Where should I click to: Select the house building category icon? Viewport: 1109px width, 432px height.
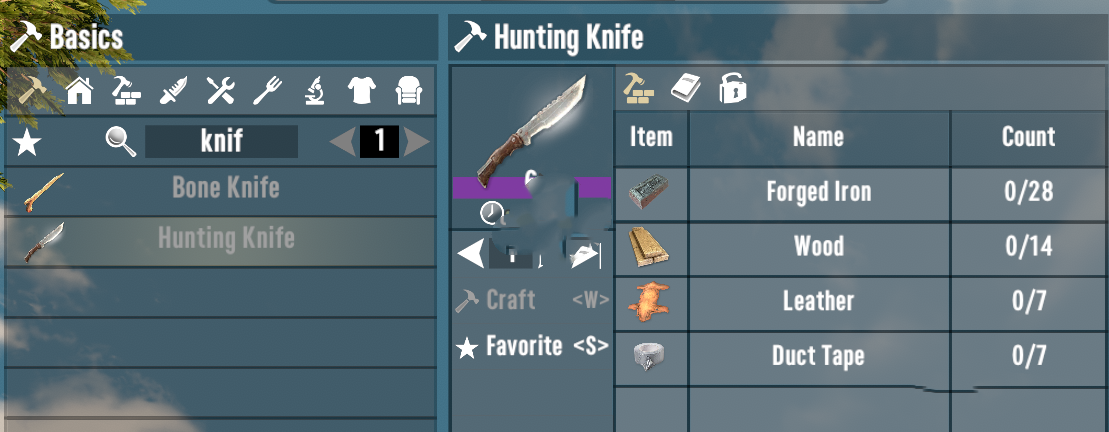click(x=80, y=91)
